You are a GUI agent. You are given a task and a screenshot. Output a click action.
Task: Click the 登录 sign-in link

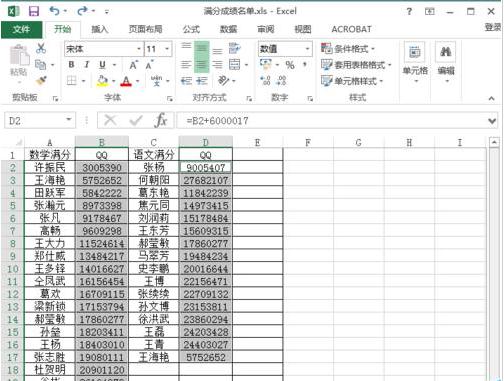pyautogui.click(x=493, y=27)
